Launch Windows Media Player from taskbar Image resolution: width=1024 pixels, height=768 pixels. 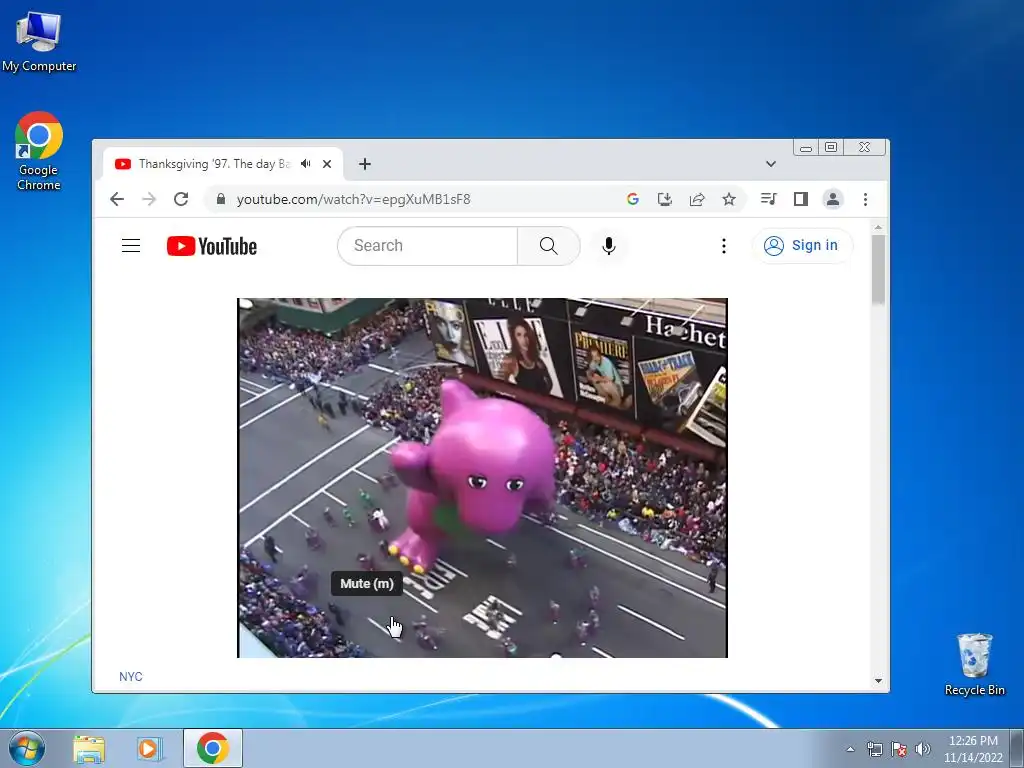[149, 748]
